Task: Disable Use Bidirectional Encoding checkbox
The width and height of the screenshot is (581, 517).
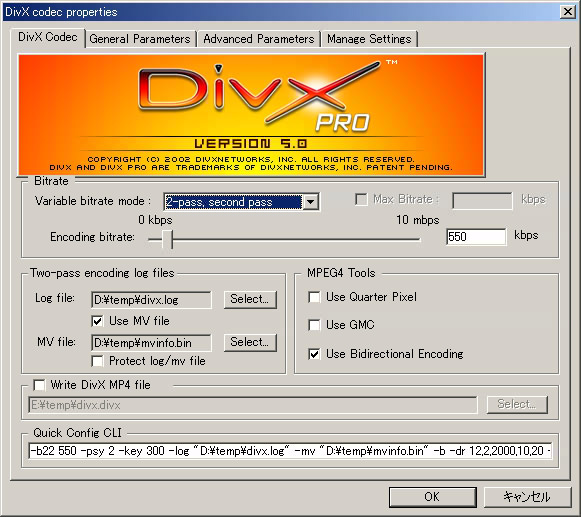Action: [314, 354]
